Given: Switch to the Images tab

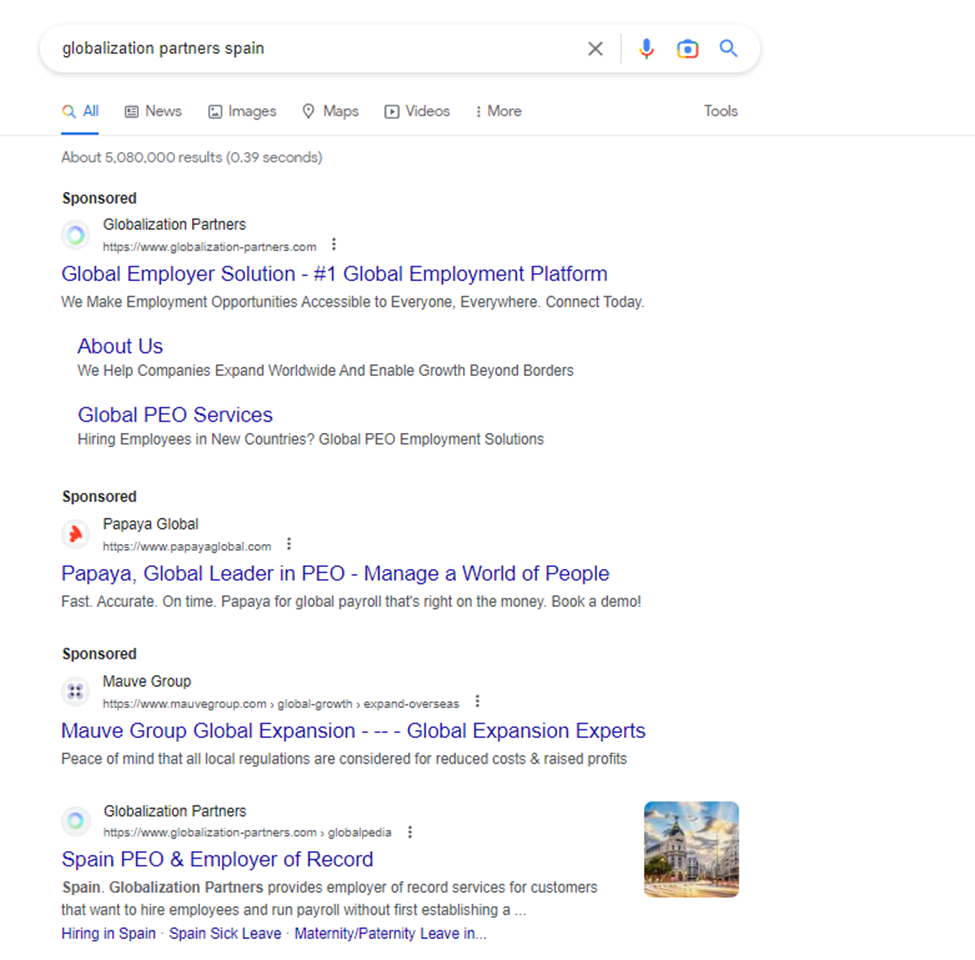Looking at the screenshot, I should 242,111.
